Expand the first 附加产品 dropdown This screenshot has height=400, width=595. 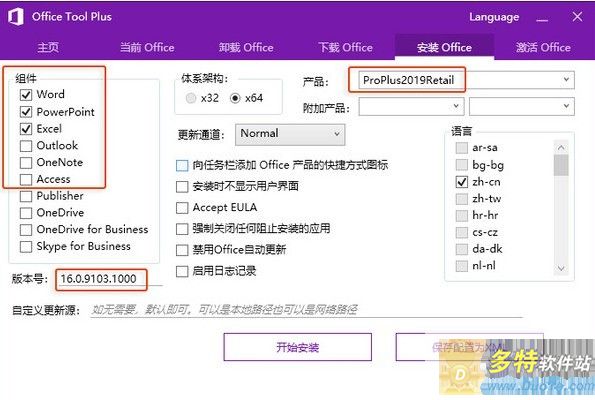pyautogui.click(x=411, y=107)
